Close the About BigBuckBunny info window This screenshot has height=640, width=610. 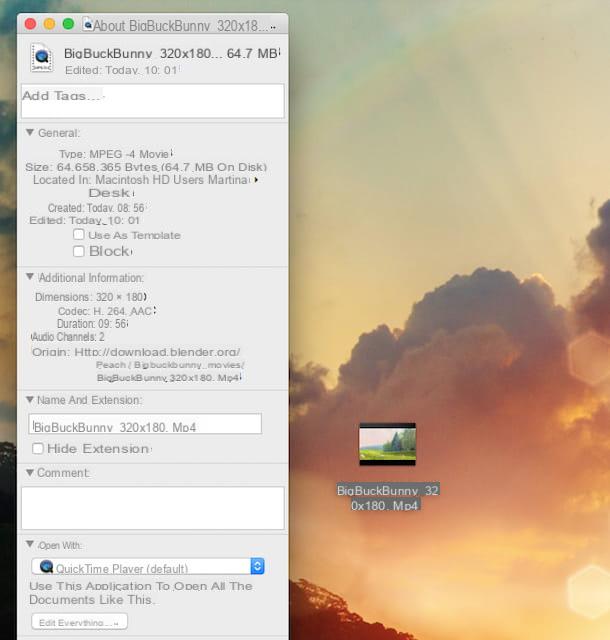point(31,24)
